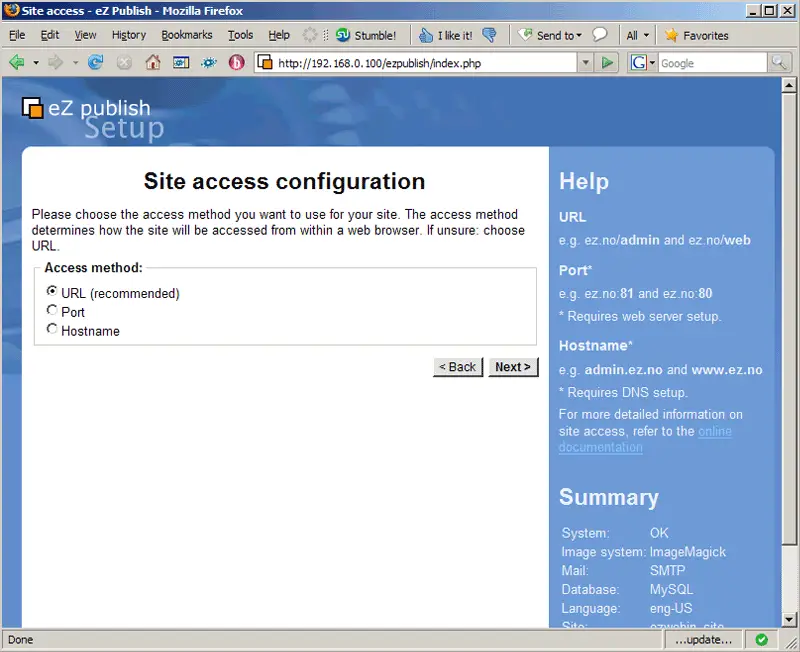Open the online documentation link
Image resolution: width=800 pixels, height=652 pixels.
coord(645,439)
